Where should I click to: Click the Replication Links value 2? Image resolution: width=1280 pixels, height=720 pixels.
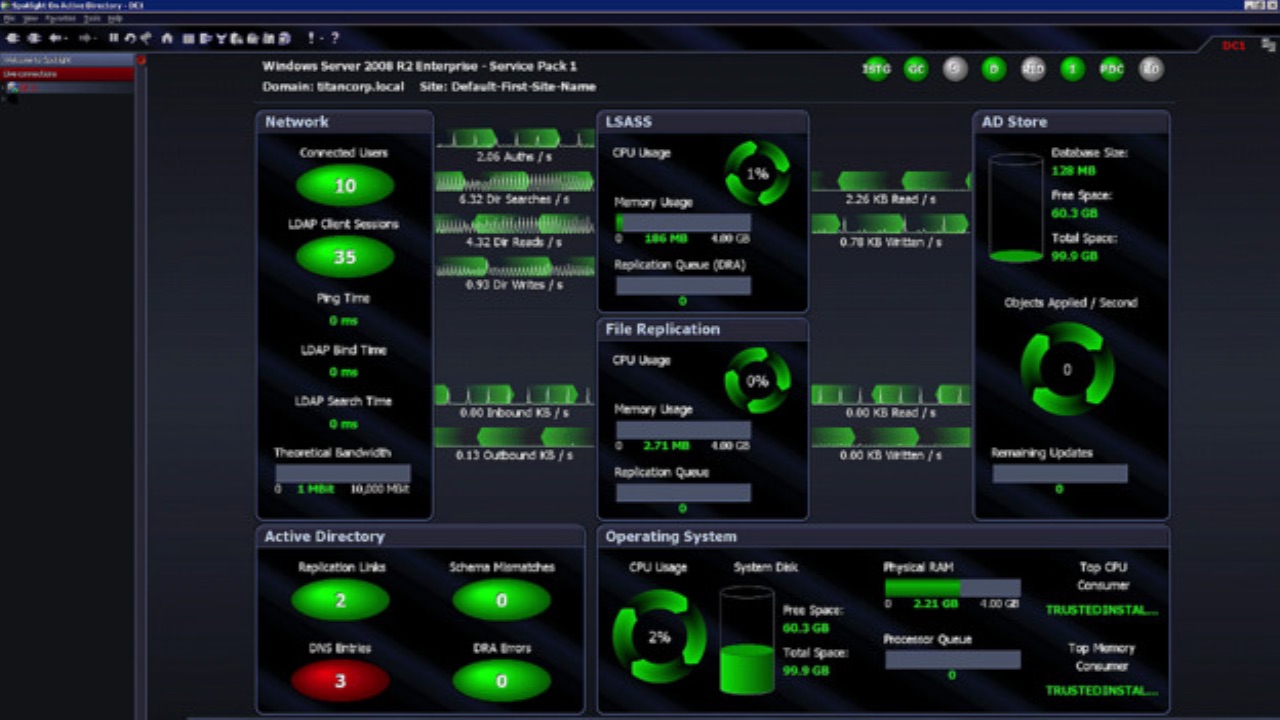pyautogui.click(x=340, y=600)
